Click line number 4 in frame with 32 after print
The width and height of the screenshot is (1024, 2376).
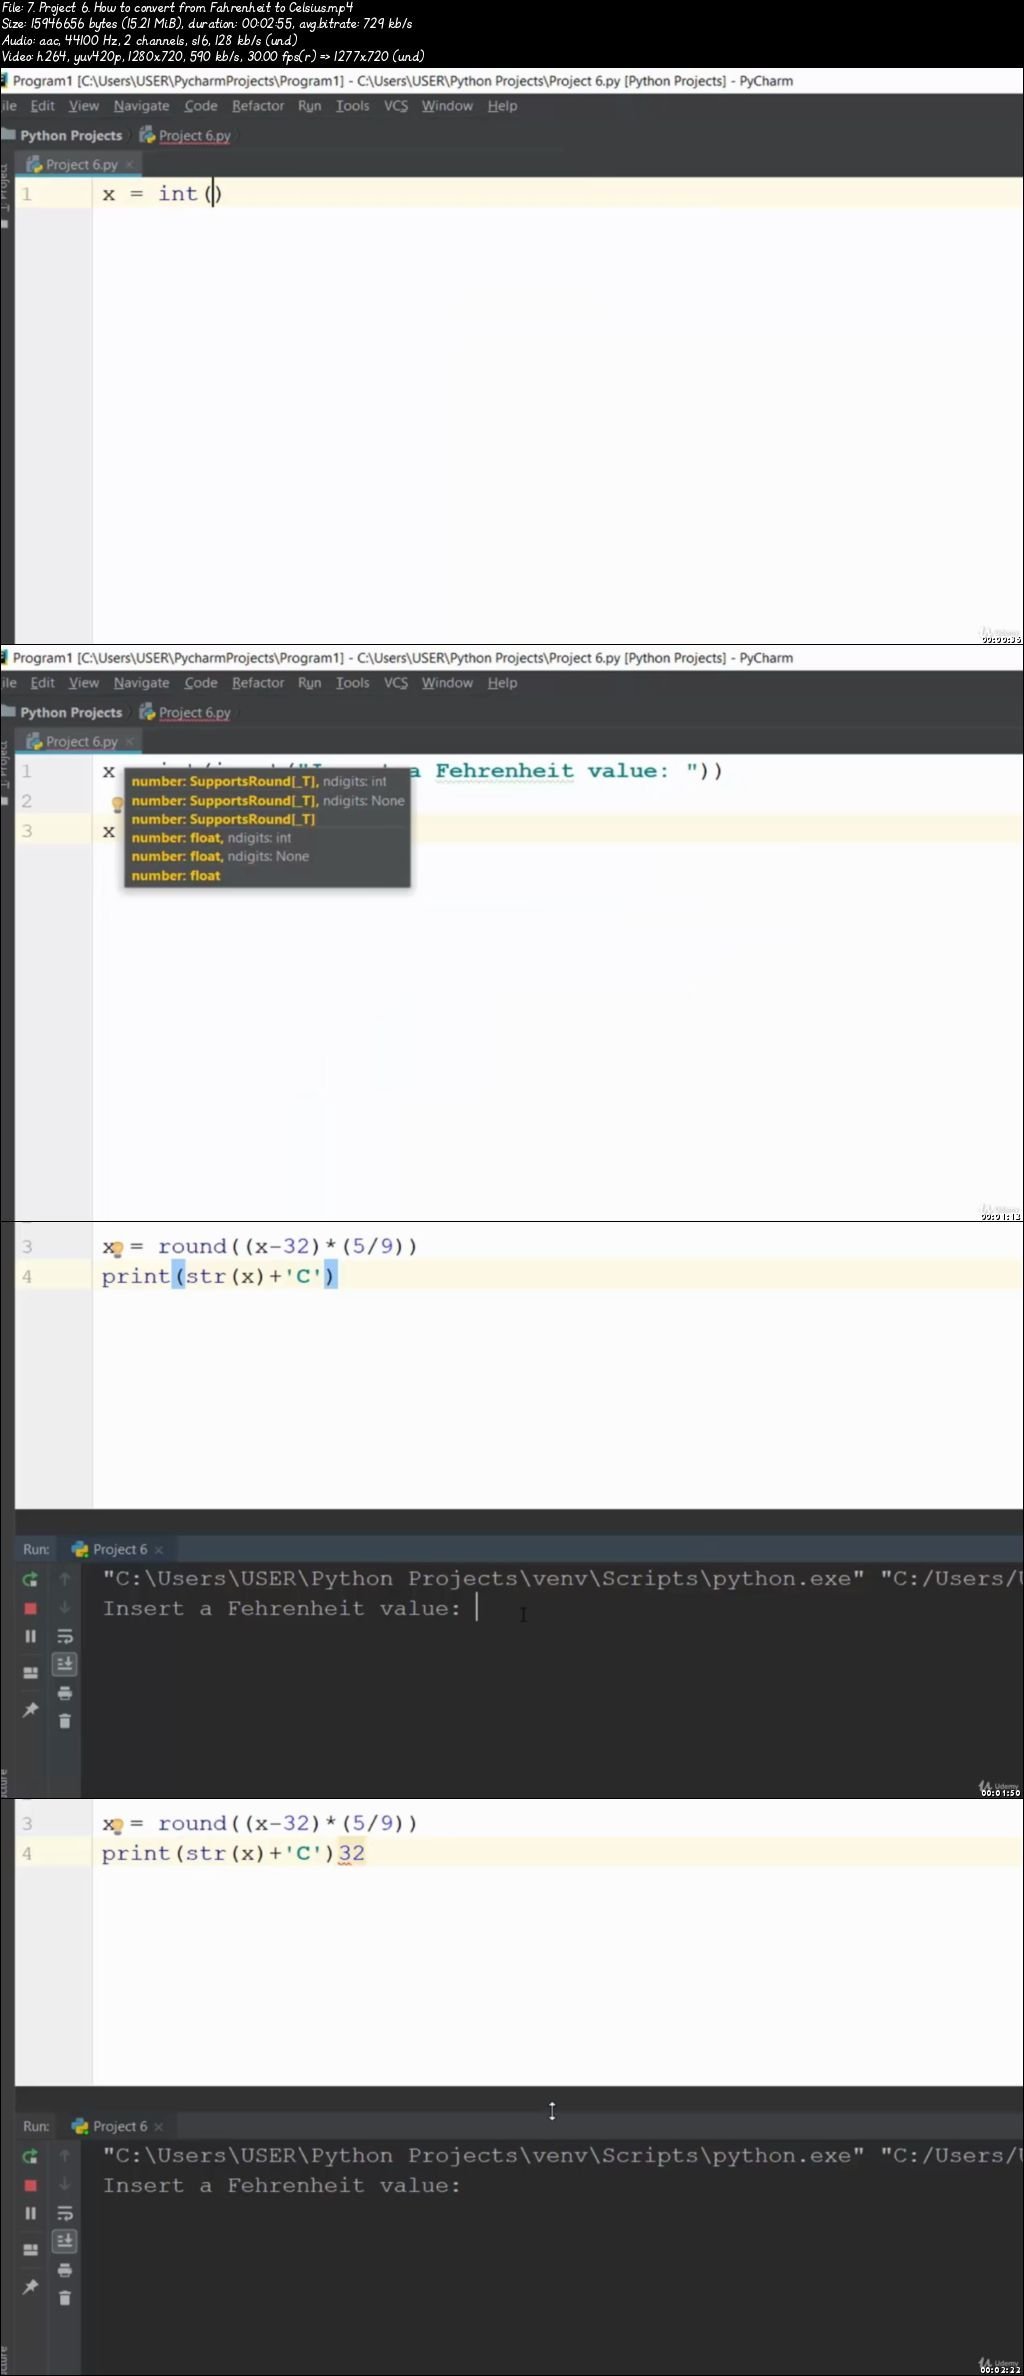[27, 1853]
